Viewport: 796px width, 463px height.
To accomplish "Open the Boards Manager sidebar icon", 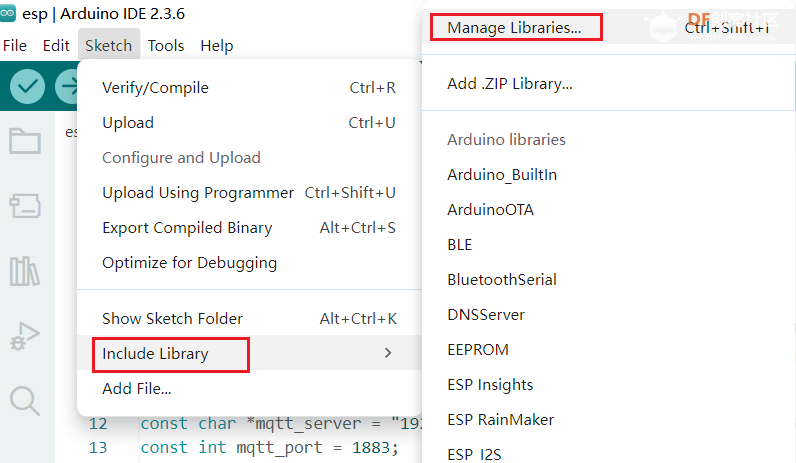I will tap(25, 206).
